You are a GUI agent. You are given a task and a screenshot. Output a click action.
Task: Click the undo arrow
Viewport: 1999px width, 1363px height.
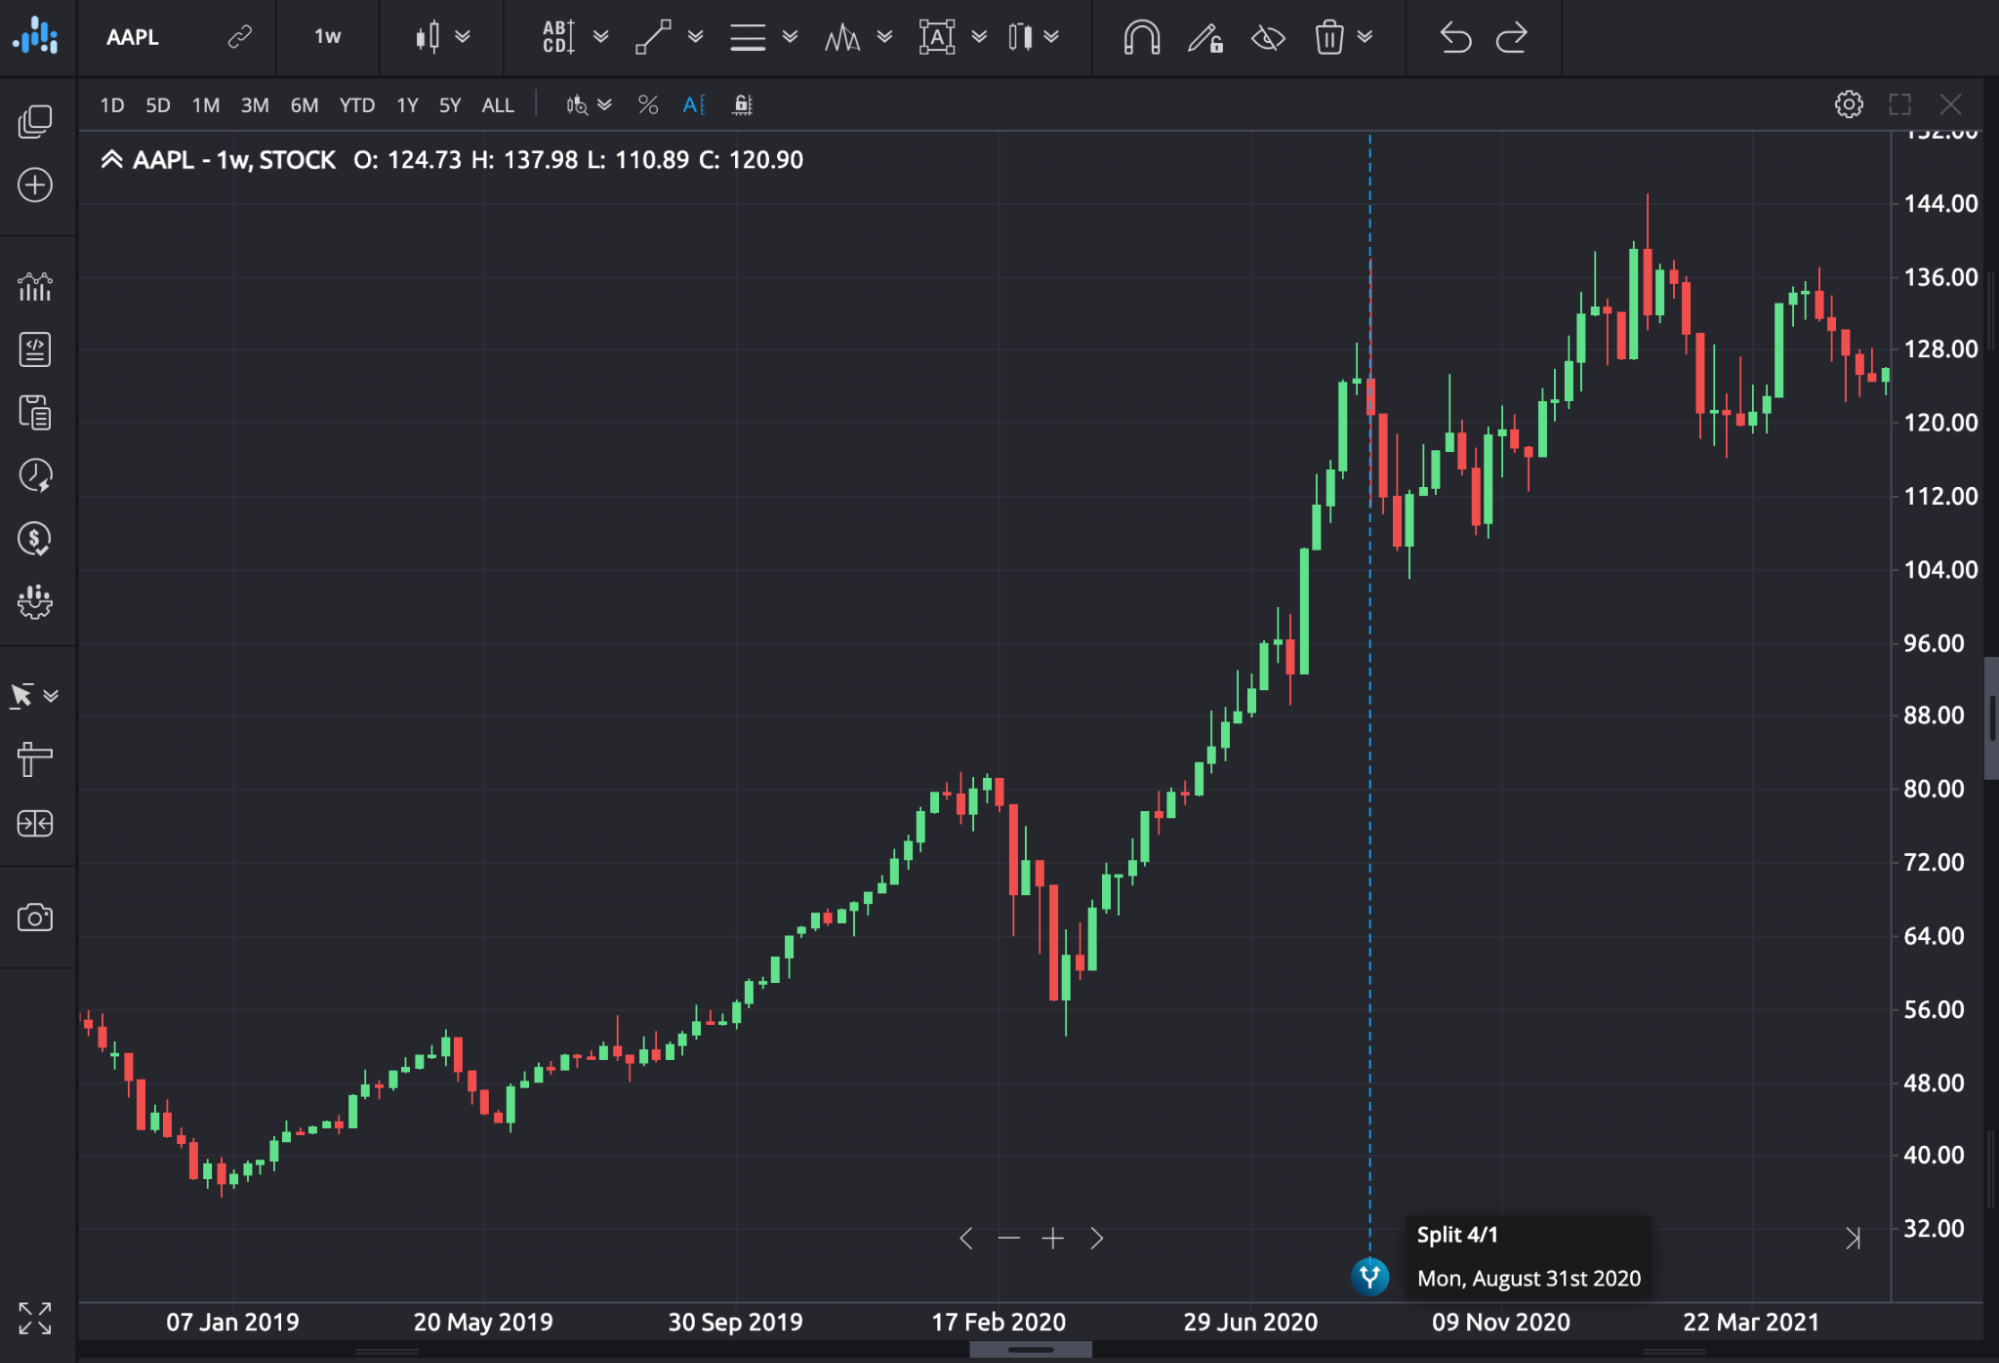[x=1455, y=37]
